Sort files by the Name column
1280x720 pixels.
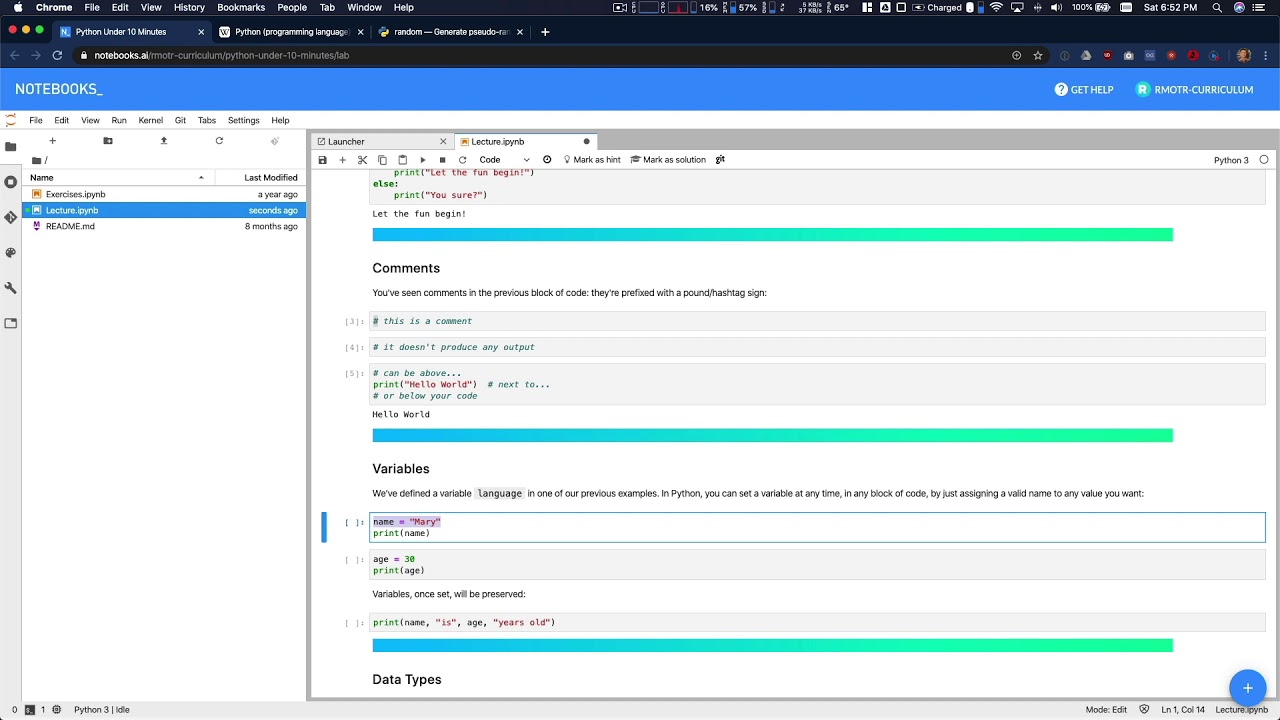click(x=116, y=178)
